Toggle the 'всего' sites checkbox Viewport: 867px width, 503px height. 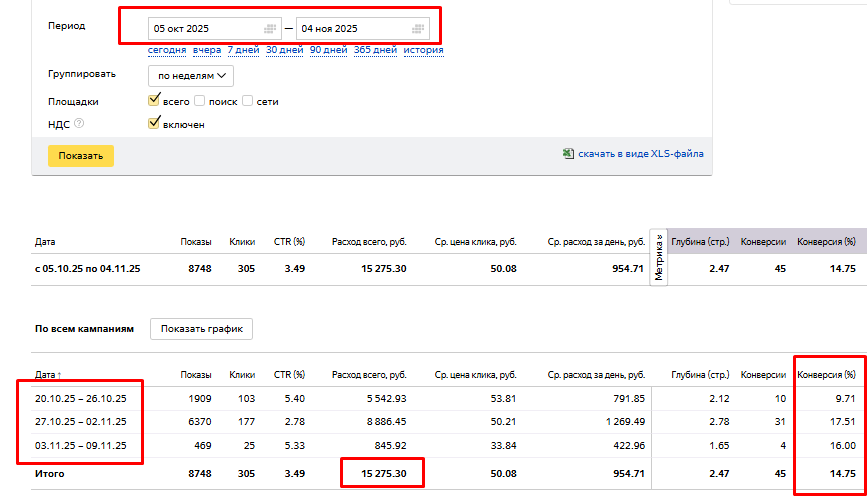[154, 101]
